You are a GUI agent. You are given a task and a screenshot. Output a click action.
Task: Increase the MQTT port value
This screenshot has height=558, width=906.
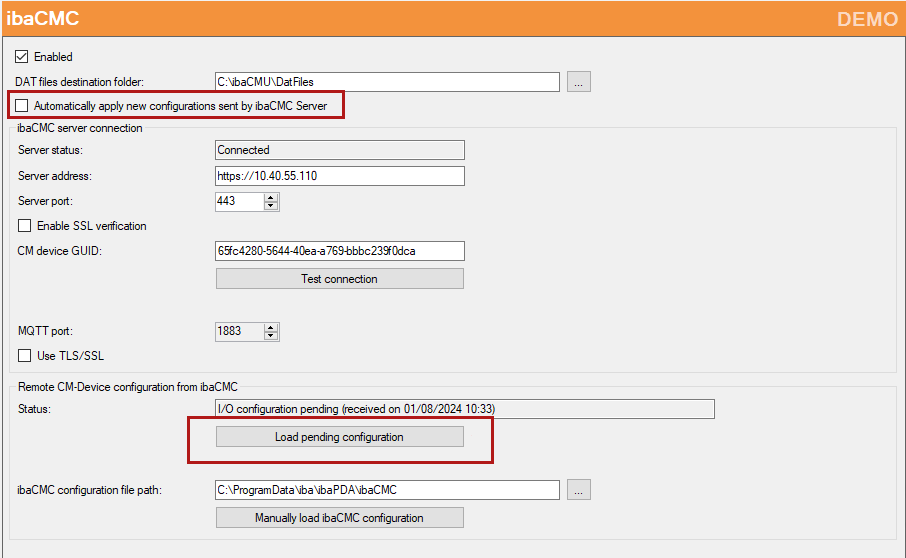tap(270, 328)
